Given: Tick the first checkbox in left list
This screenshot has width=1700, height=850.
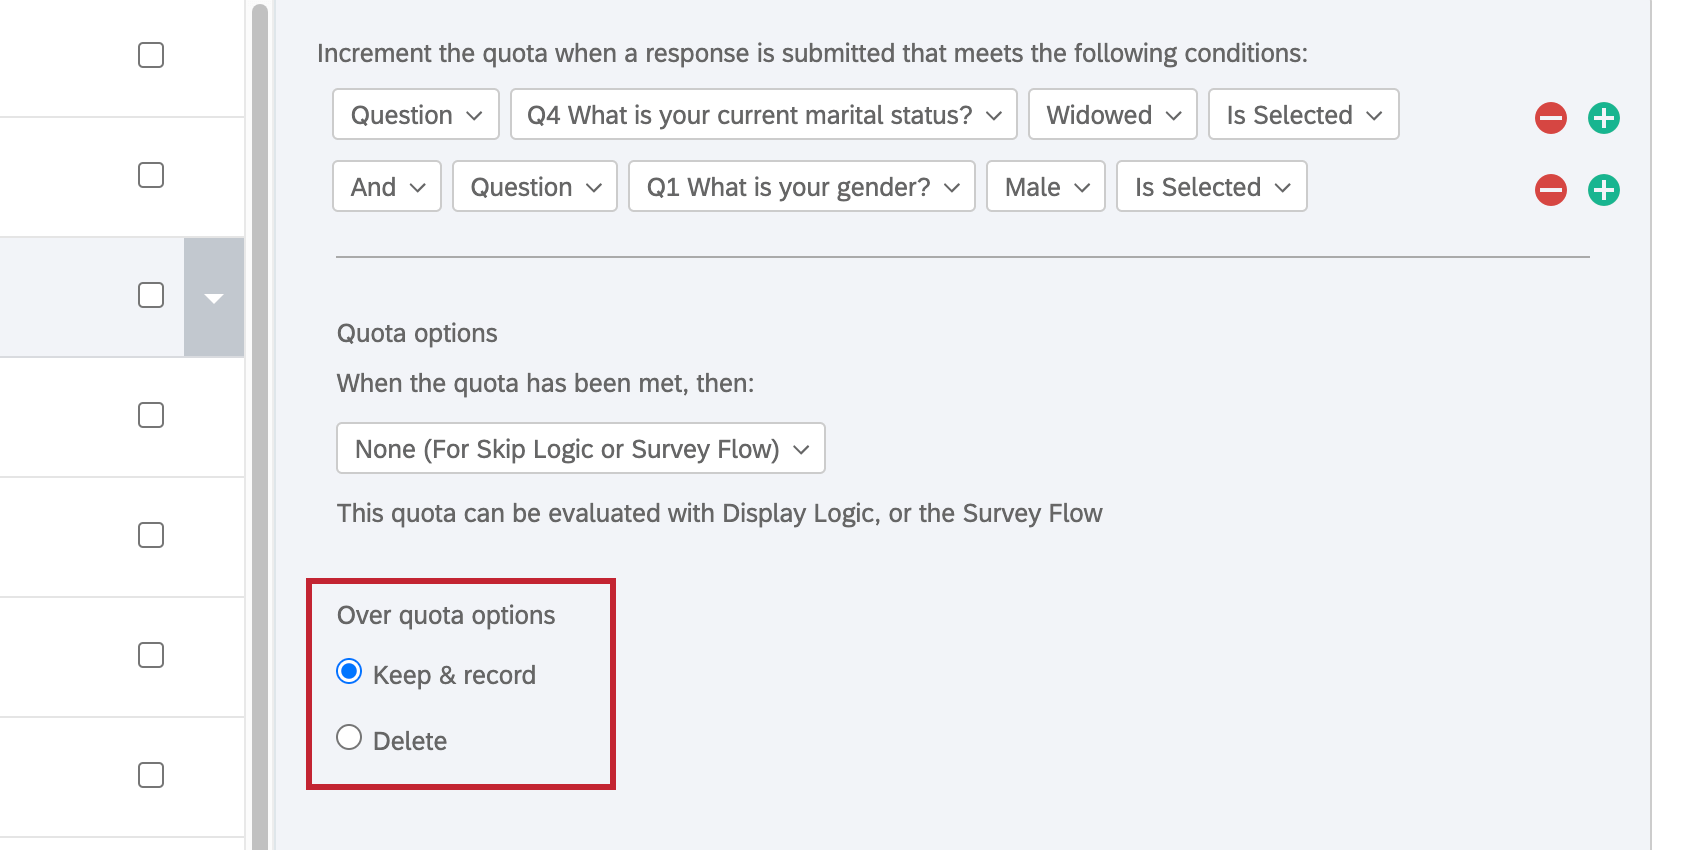Looking at the screenshot, I should [x=151, y=55].
